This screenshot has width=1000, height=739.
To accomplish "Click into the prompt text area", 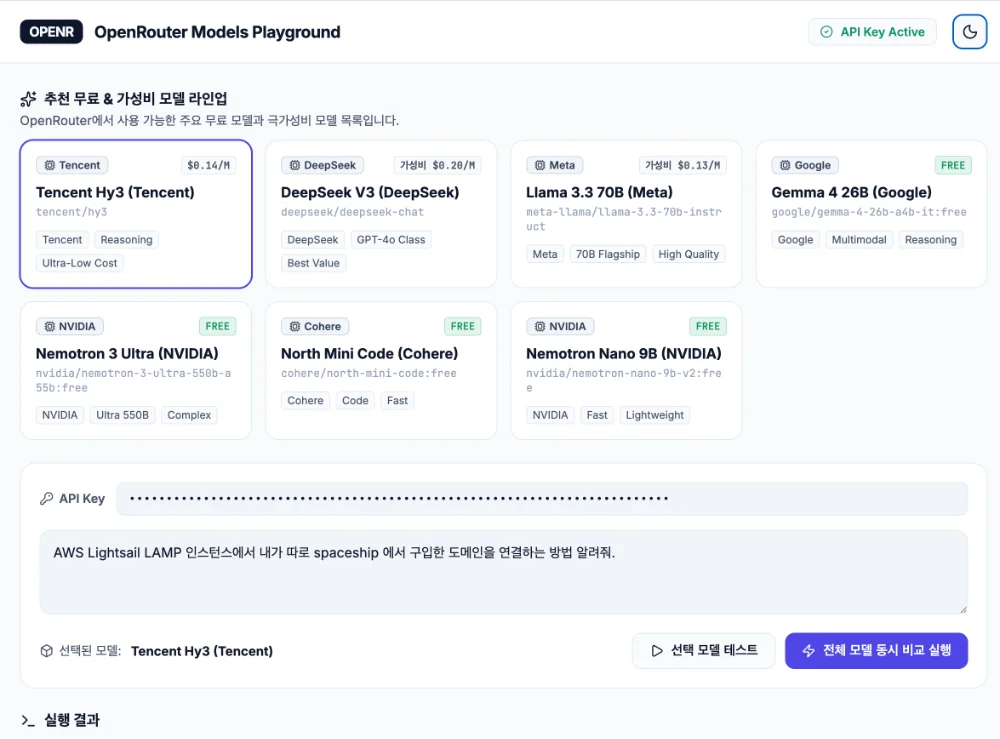I will (504, 572).
